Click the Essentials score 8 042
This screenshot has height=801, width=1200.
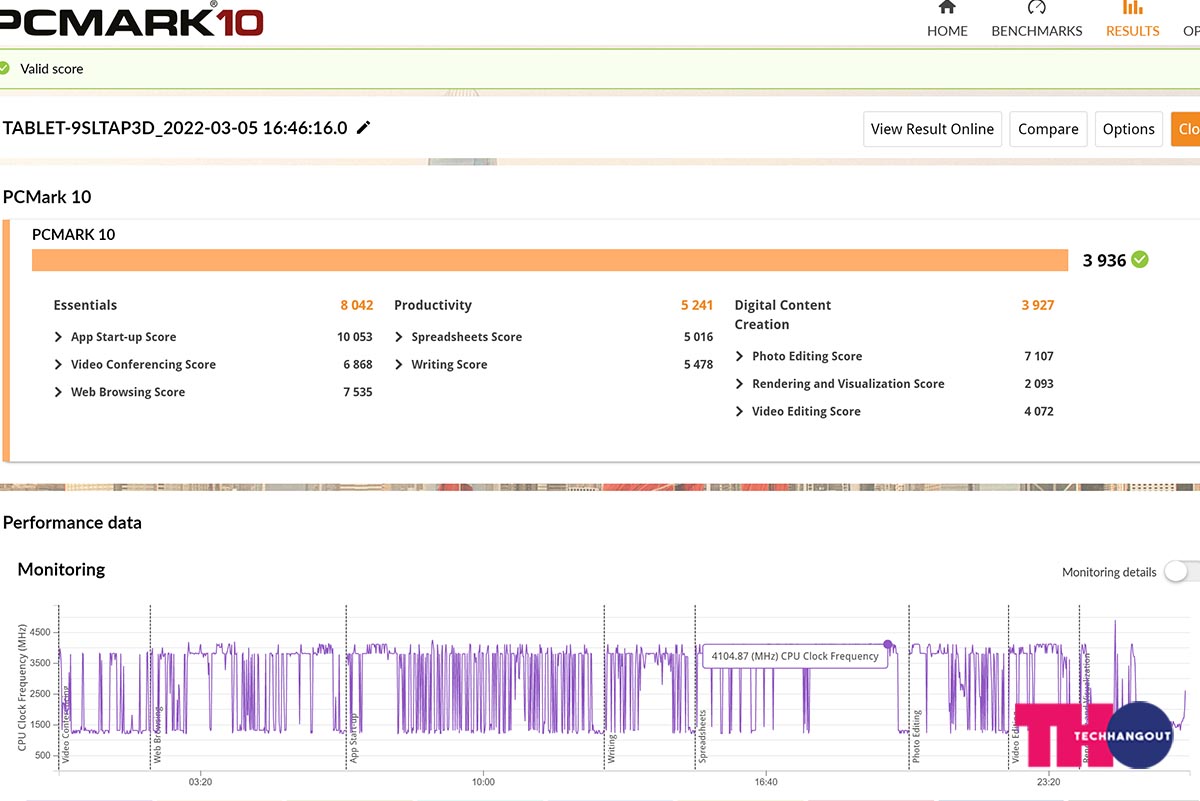[357, 305]
